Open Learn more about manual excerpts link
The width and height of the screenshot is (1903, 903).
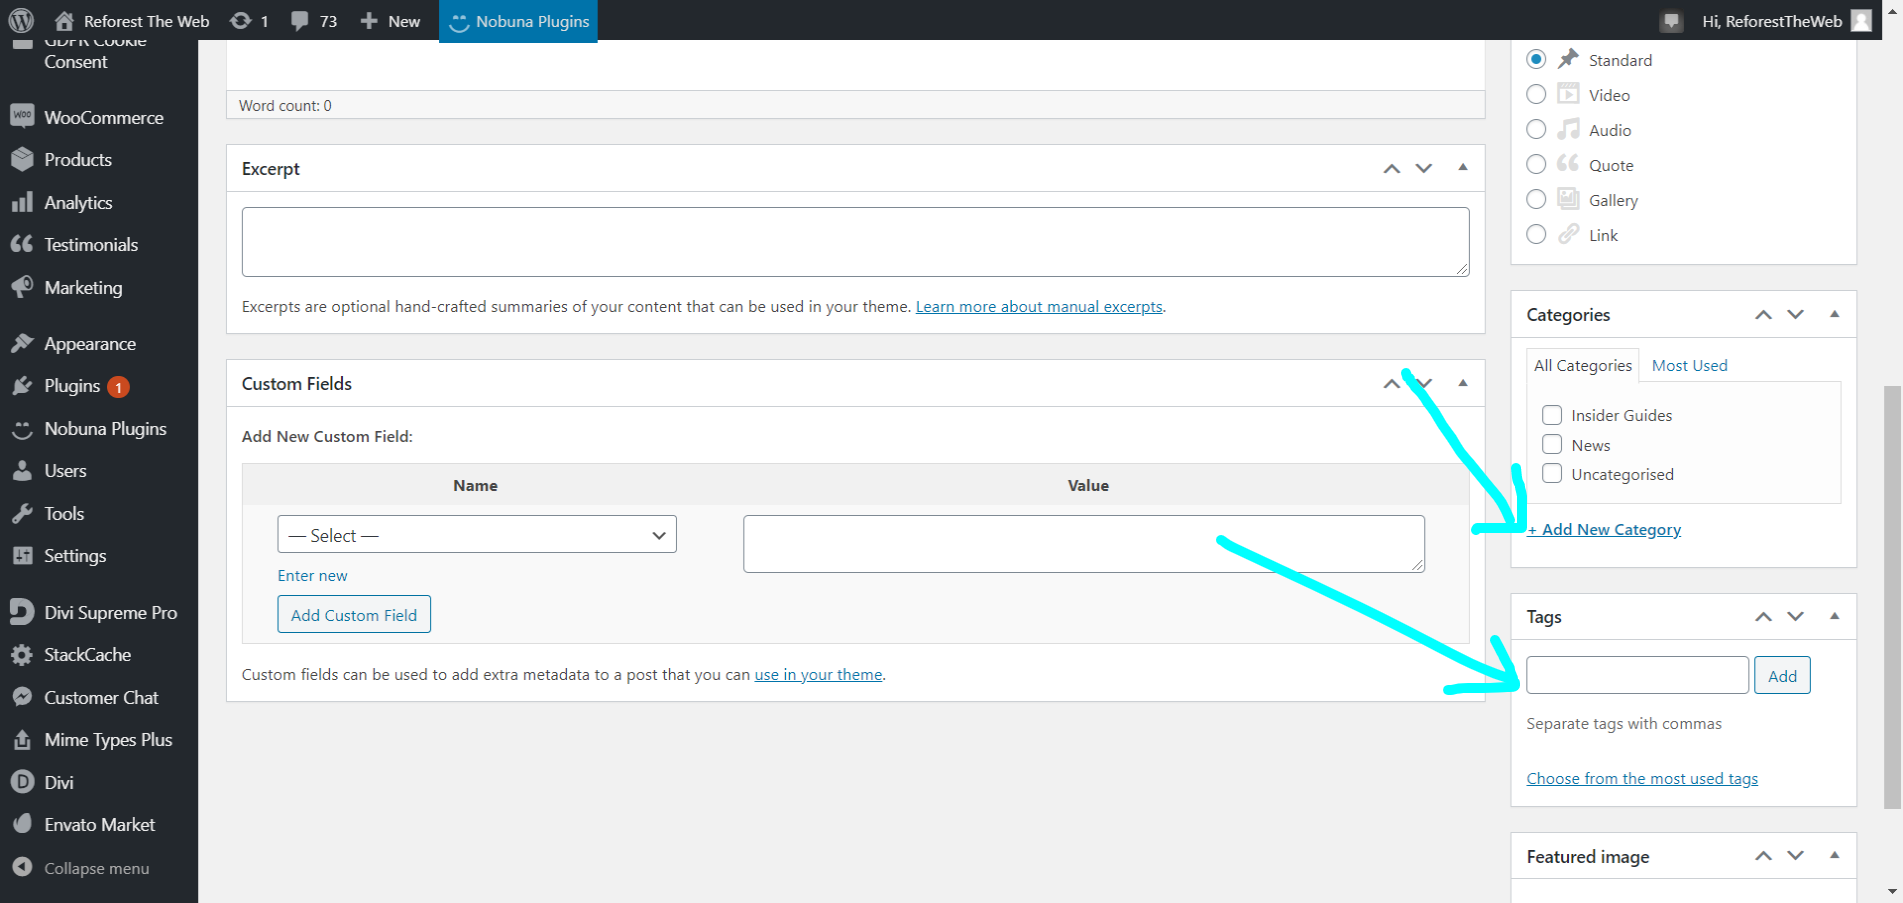1039,306
